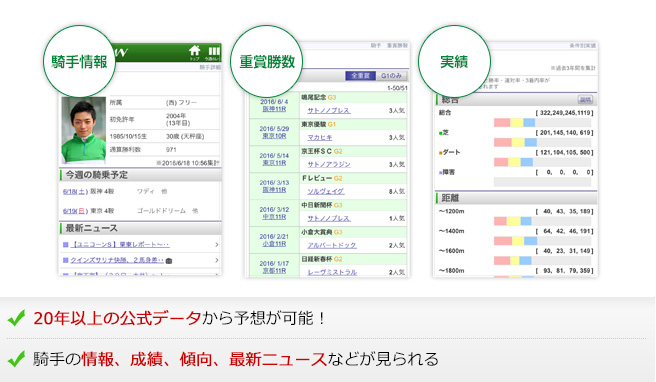The height and width of the screenshot is (382, 656).
Task: Select the 距離 section header
Action: point(516,198)
